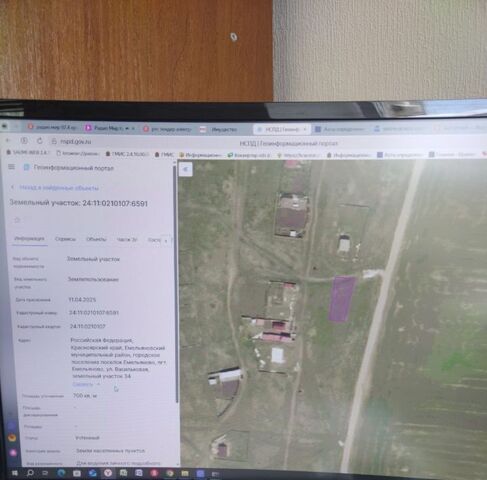
Task: Switch to the Сервисы tab
Action: [x=65, y=239]
